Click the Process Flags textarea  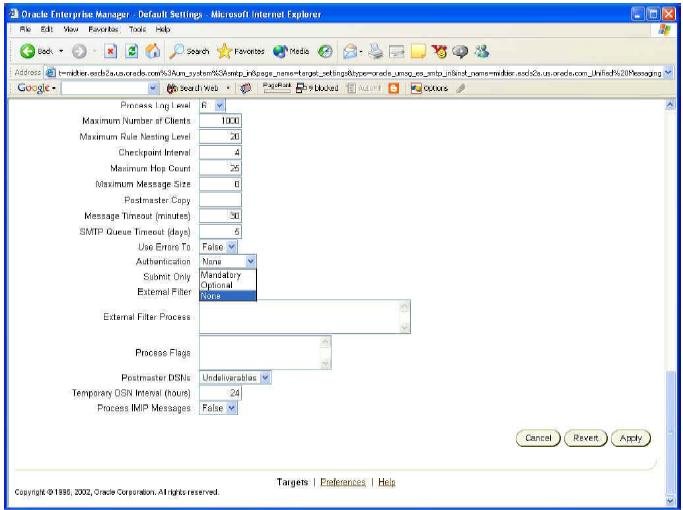tap(265, 352)
